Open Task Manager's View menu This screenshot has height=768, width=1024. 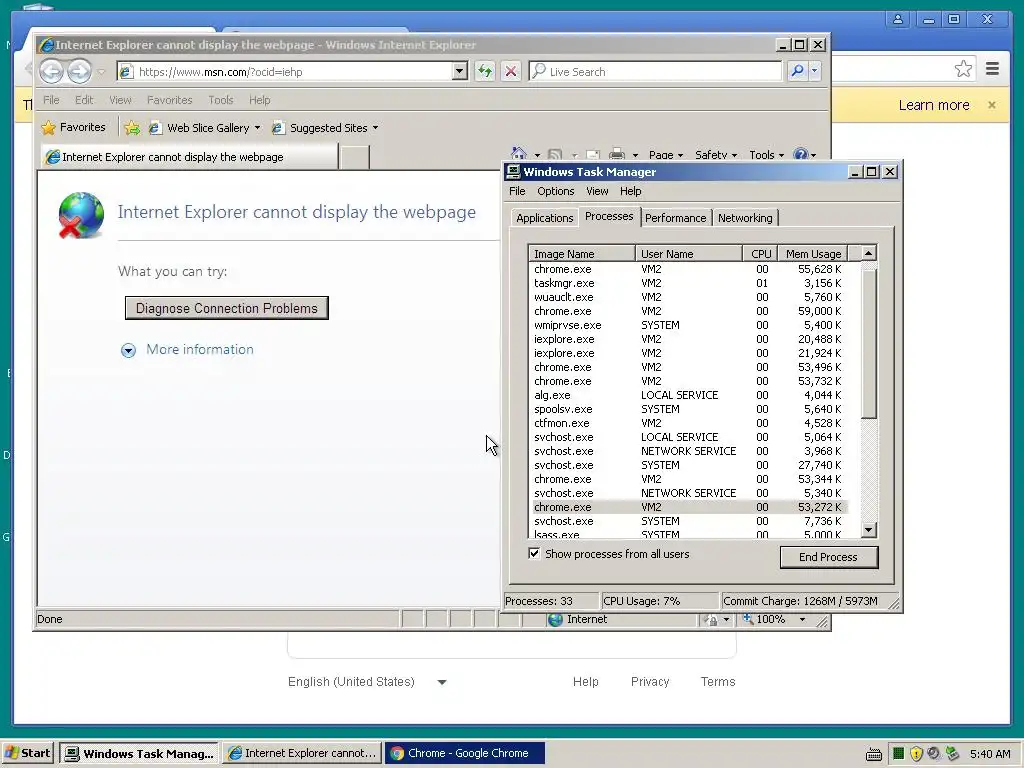coord(597,191)
